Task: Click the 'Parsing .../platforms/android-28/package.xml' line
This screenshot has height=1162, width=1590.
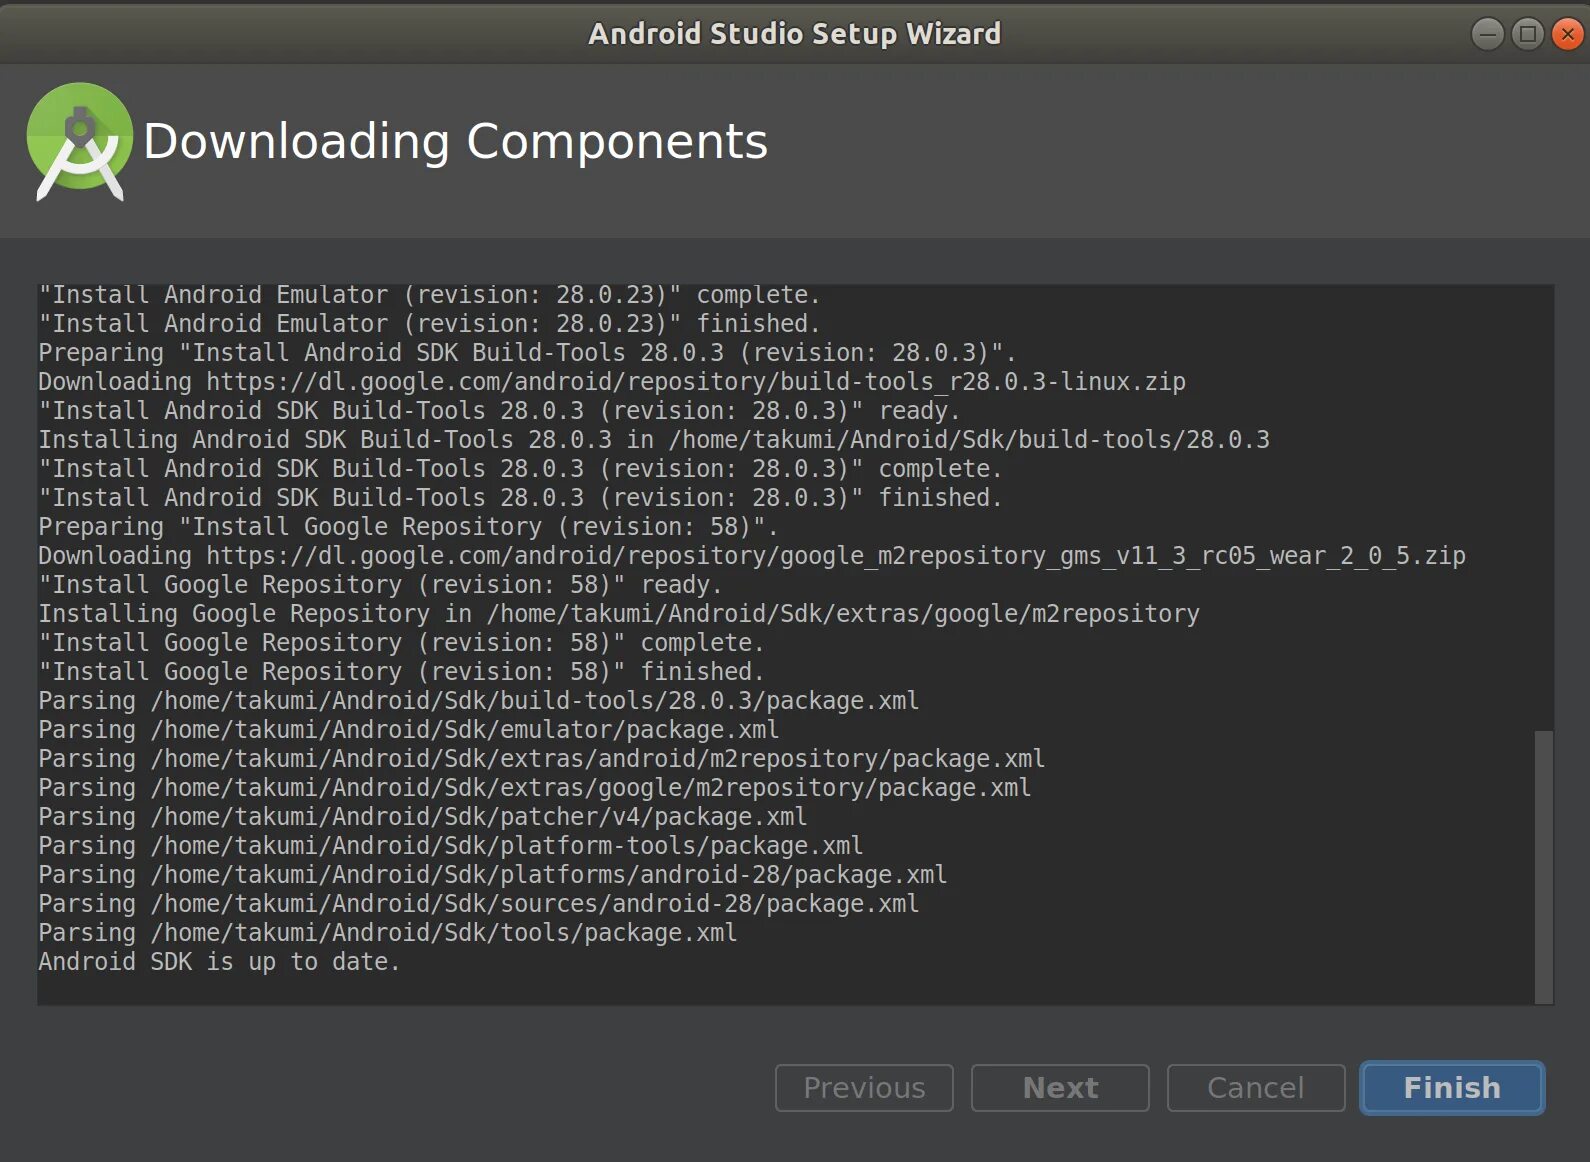Action: tap(493, 875)
